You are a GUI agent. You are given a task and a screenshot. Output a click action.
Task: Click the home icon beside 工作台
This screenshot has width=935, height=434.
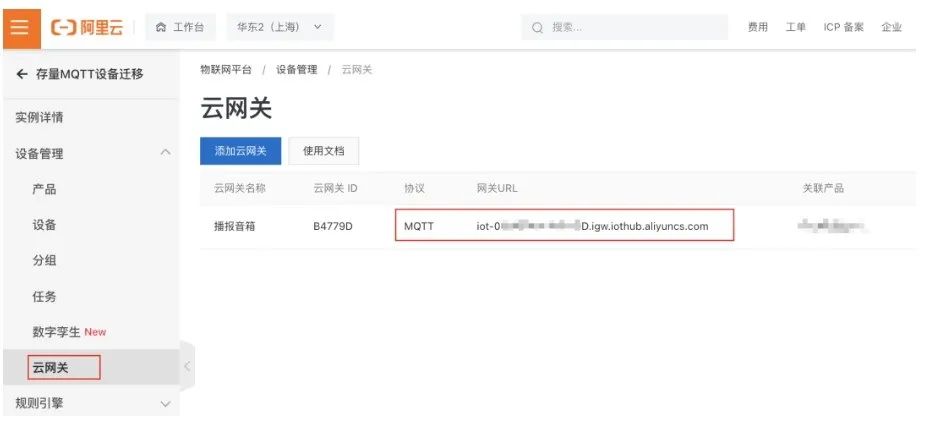(x=160, y=27)
